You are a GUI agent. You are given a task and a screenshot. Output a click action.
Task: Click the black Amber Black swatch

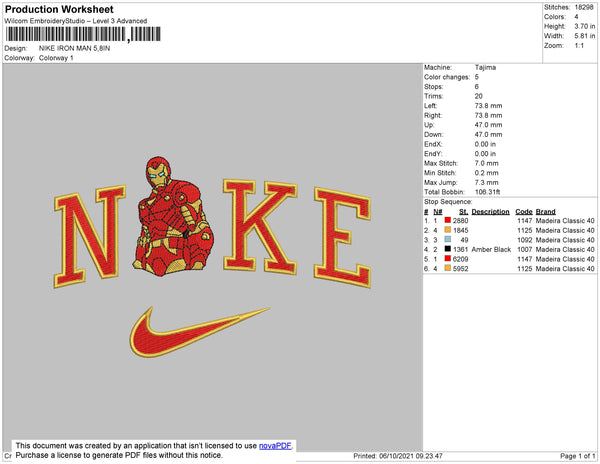447,249
